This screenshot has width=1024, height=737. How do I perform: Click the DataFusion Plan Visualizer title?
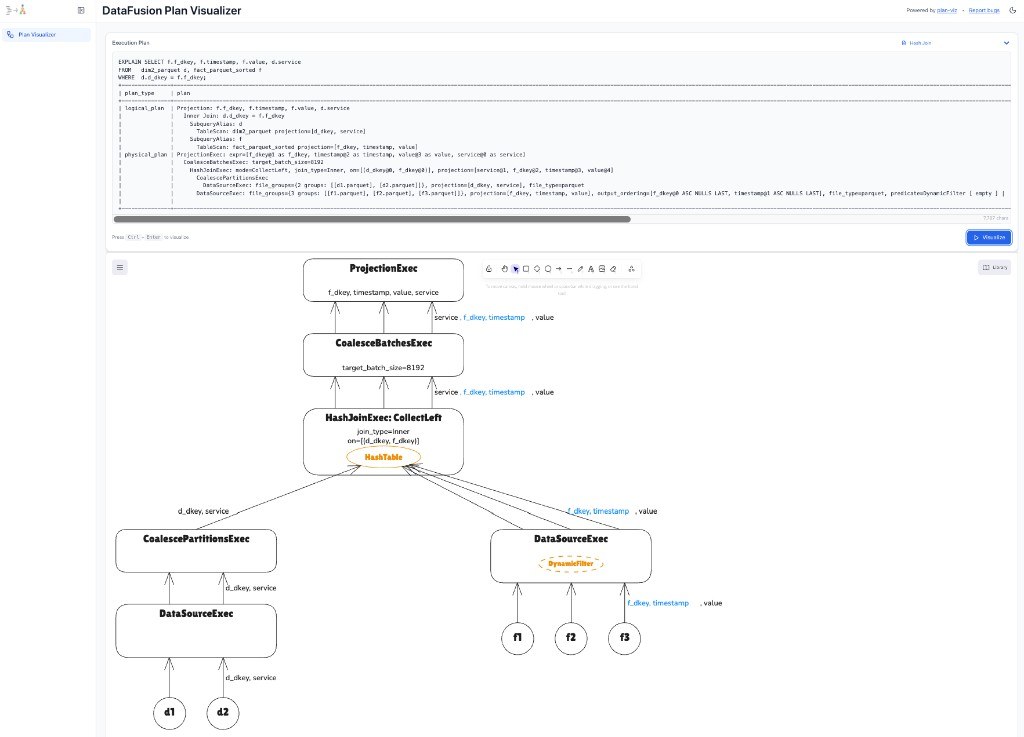tap(172, 10)
